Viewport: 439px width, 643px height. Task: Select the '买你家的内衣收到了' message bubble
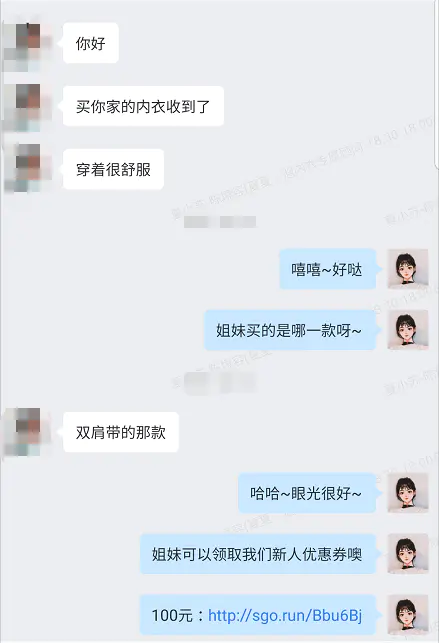tap(143, 106)
